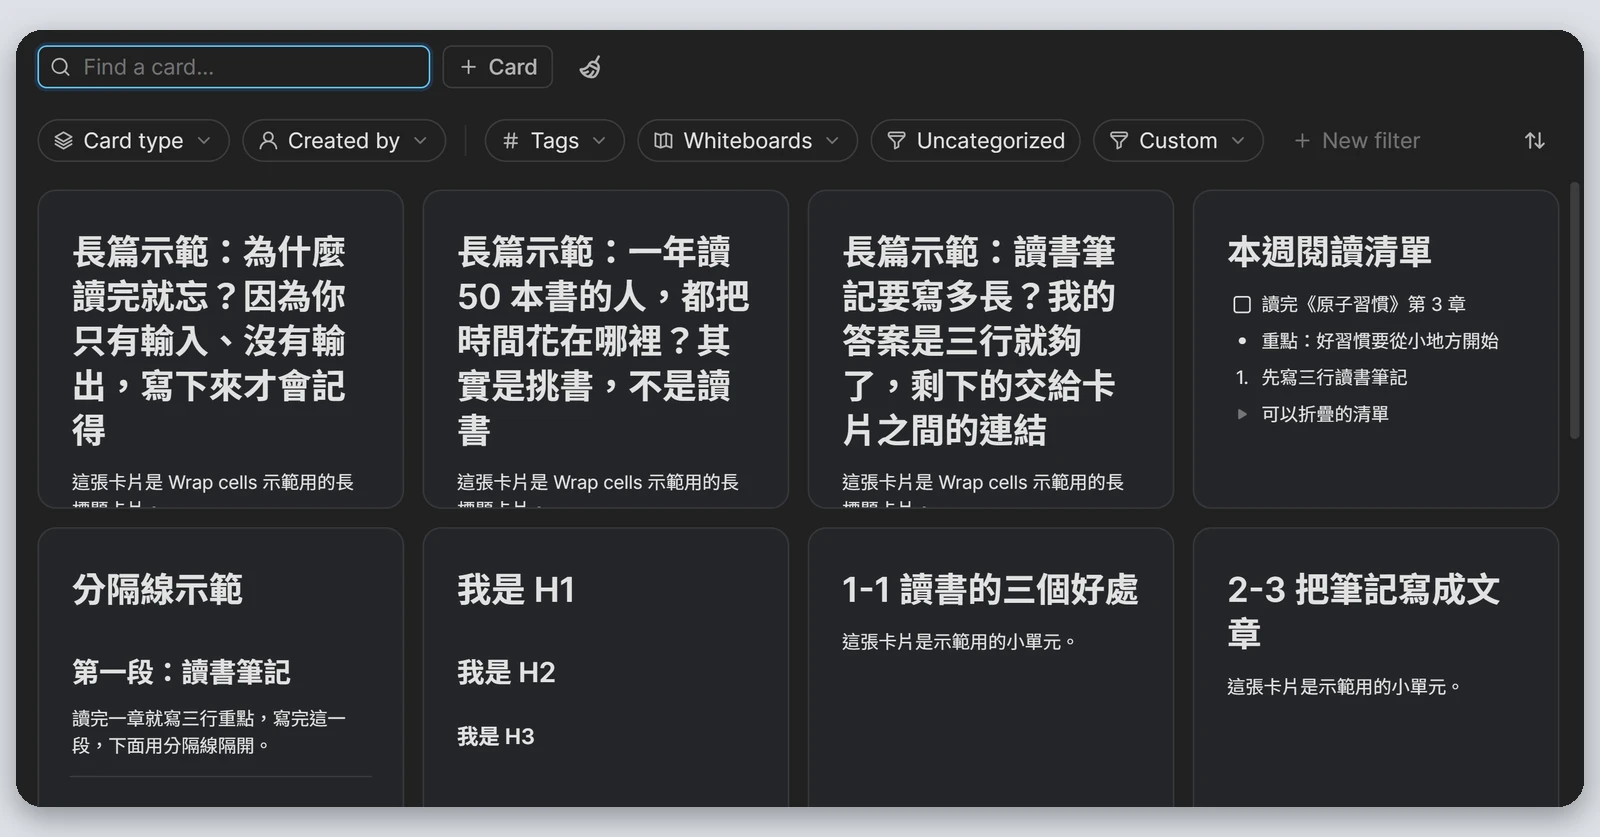Open the 為什麼讀完就忘 long-title card
The width and height of the screenshot is (1600, 837).
(221, 349)
